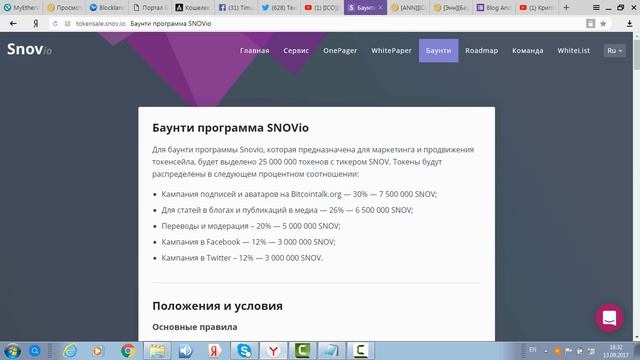640x360 pixels.
Task: Switch to the YouTube (1) Крип tab
Action: [x=537, y=7]
